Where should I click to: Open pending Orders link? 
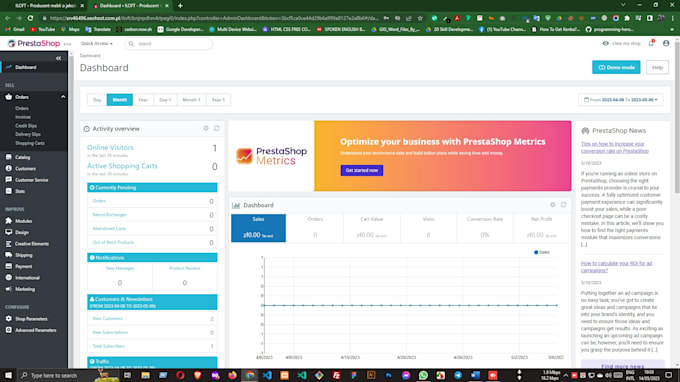point(99,201)
